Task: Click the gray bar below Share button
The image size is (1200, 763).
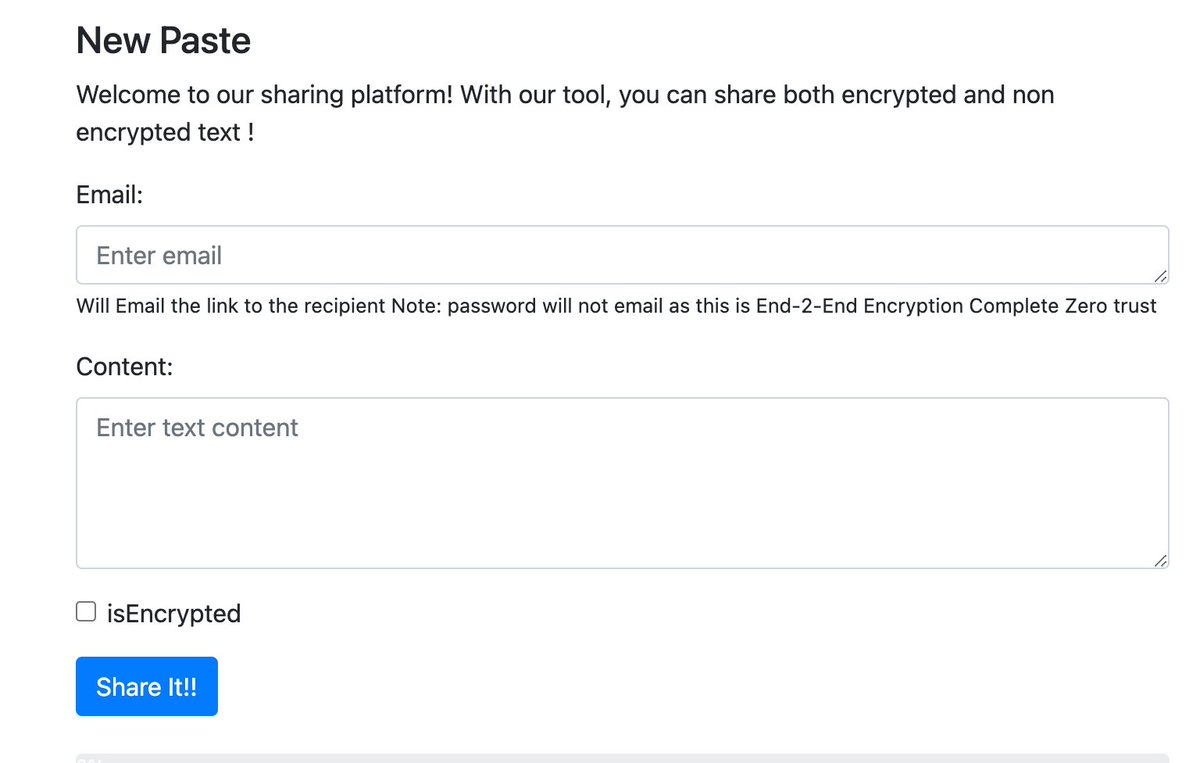Action: [622, 758]
